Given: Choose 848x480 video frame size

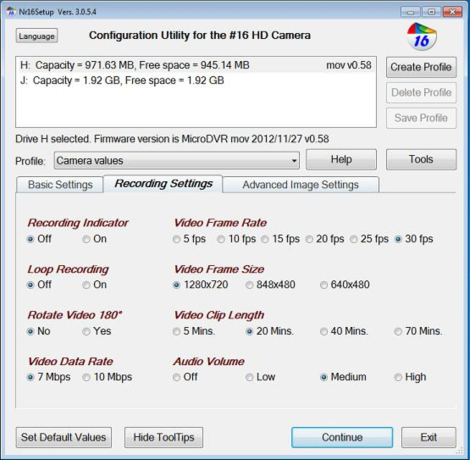Looking at the screenshot, I should pyautogui.click(x=249, y=285).
